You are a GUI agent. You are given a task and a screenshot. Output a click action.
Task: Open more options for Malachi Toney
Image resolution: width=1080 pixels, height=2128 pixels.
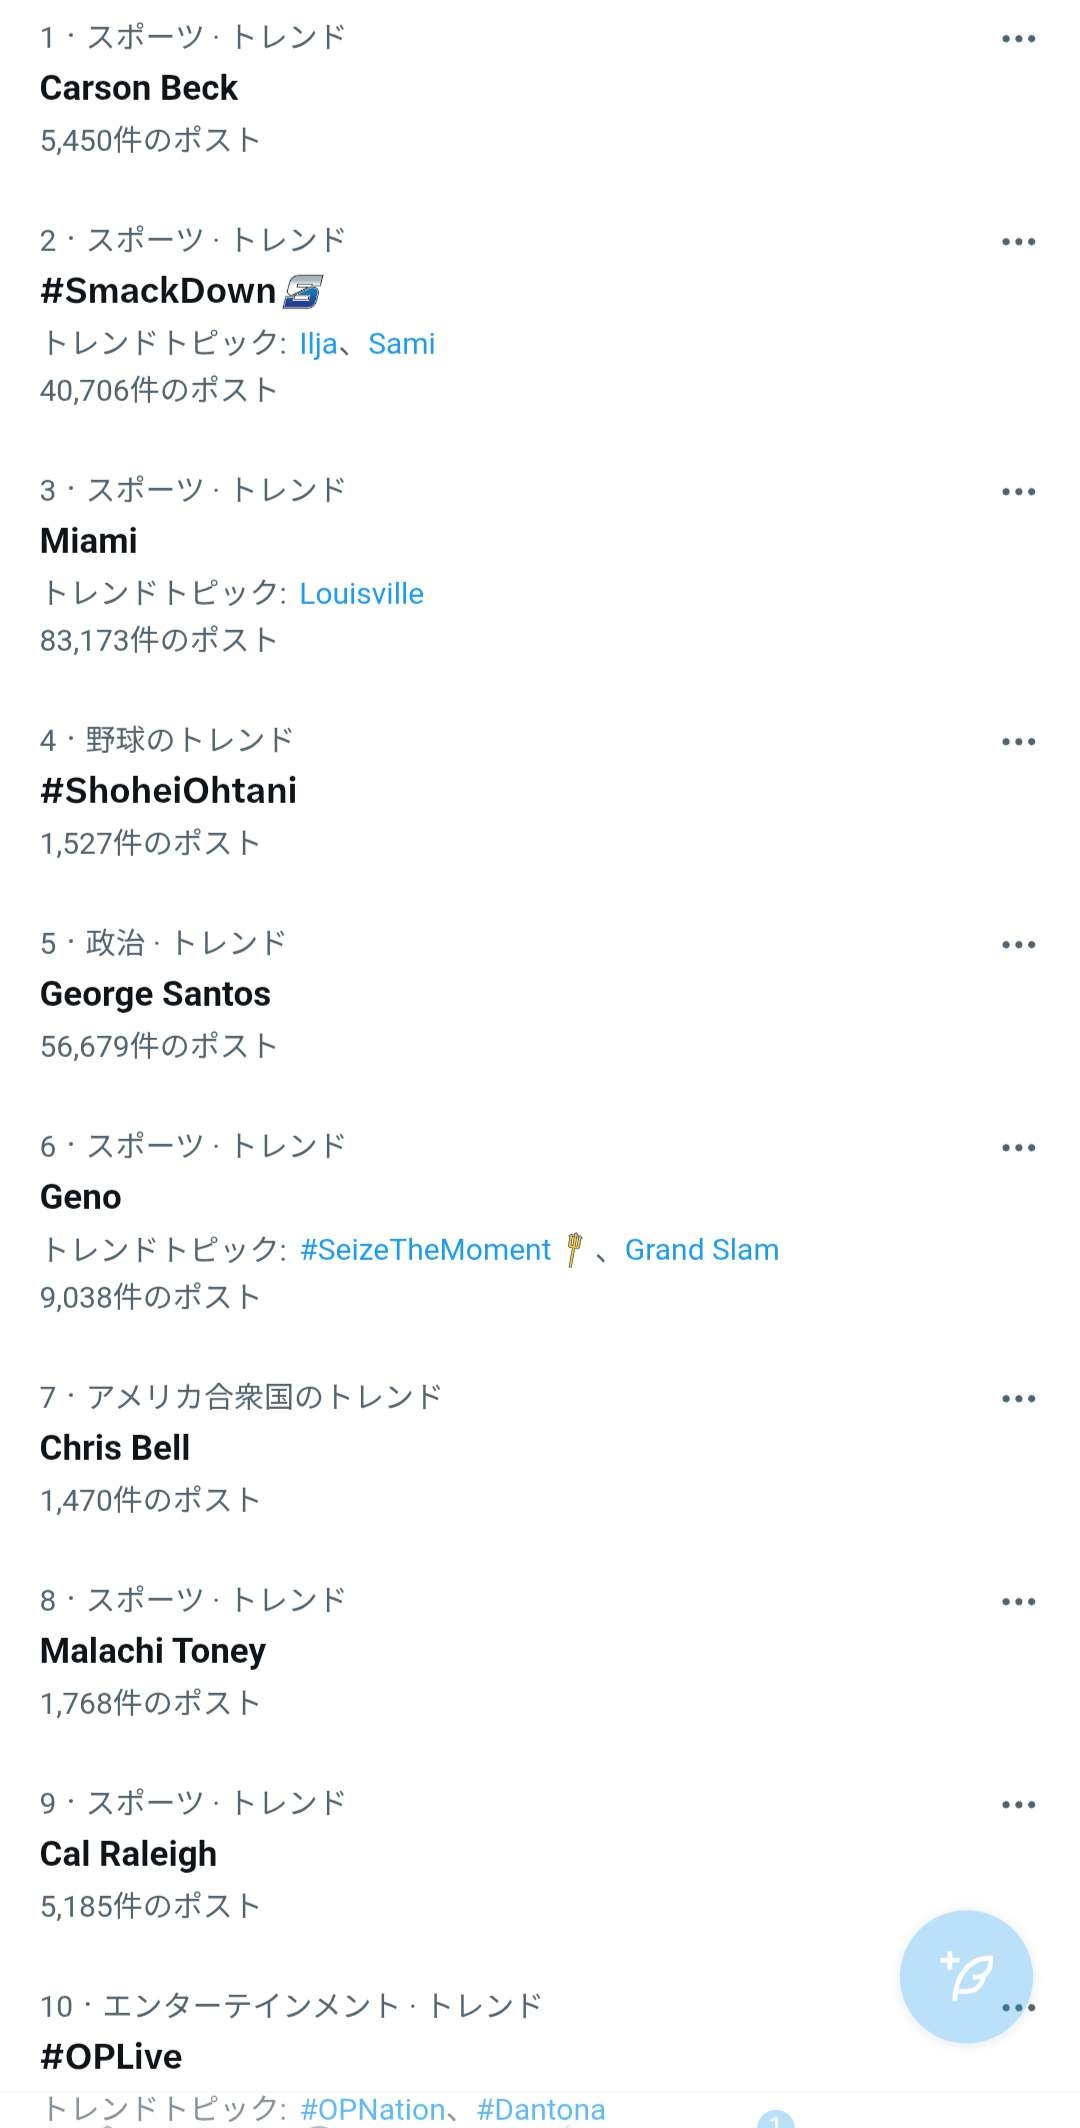[1018, 1602]
